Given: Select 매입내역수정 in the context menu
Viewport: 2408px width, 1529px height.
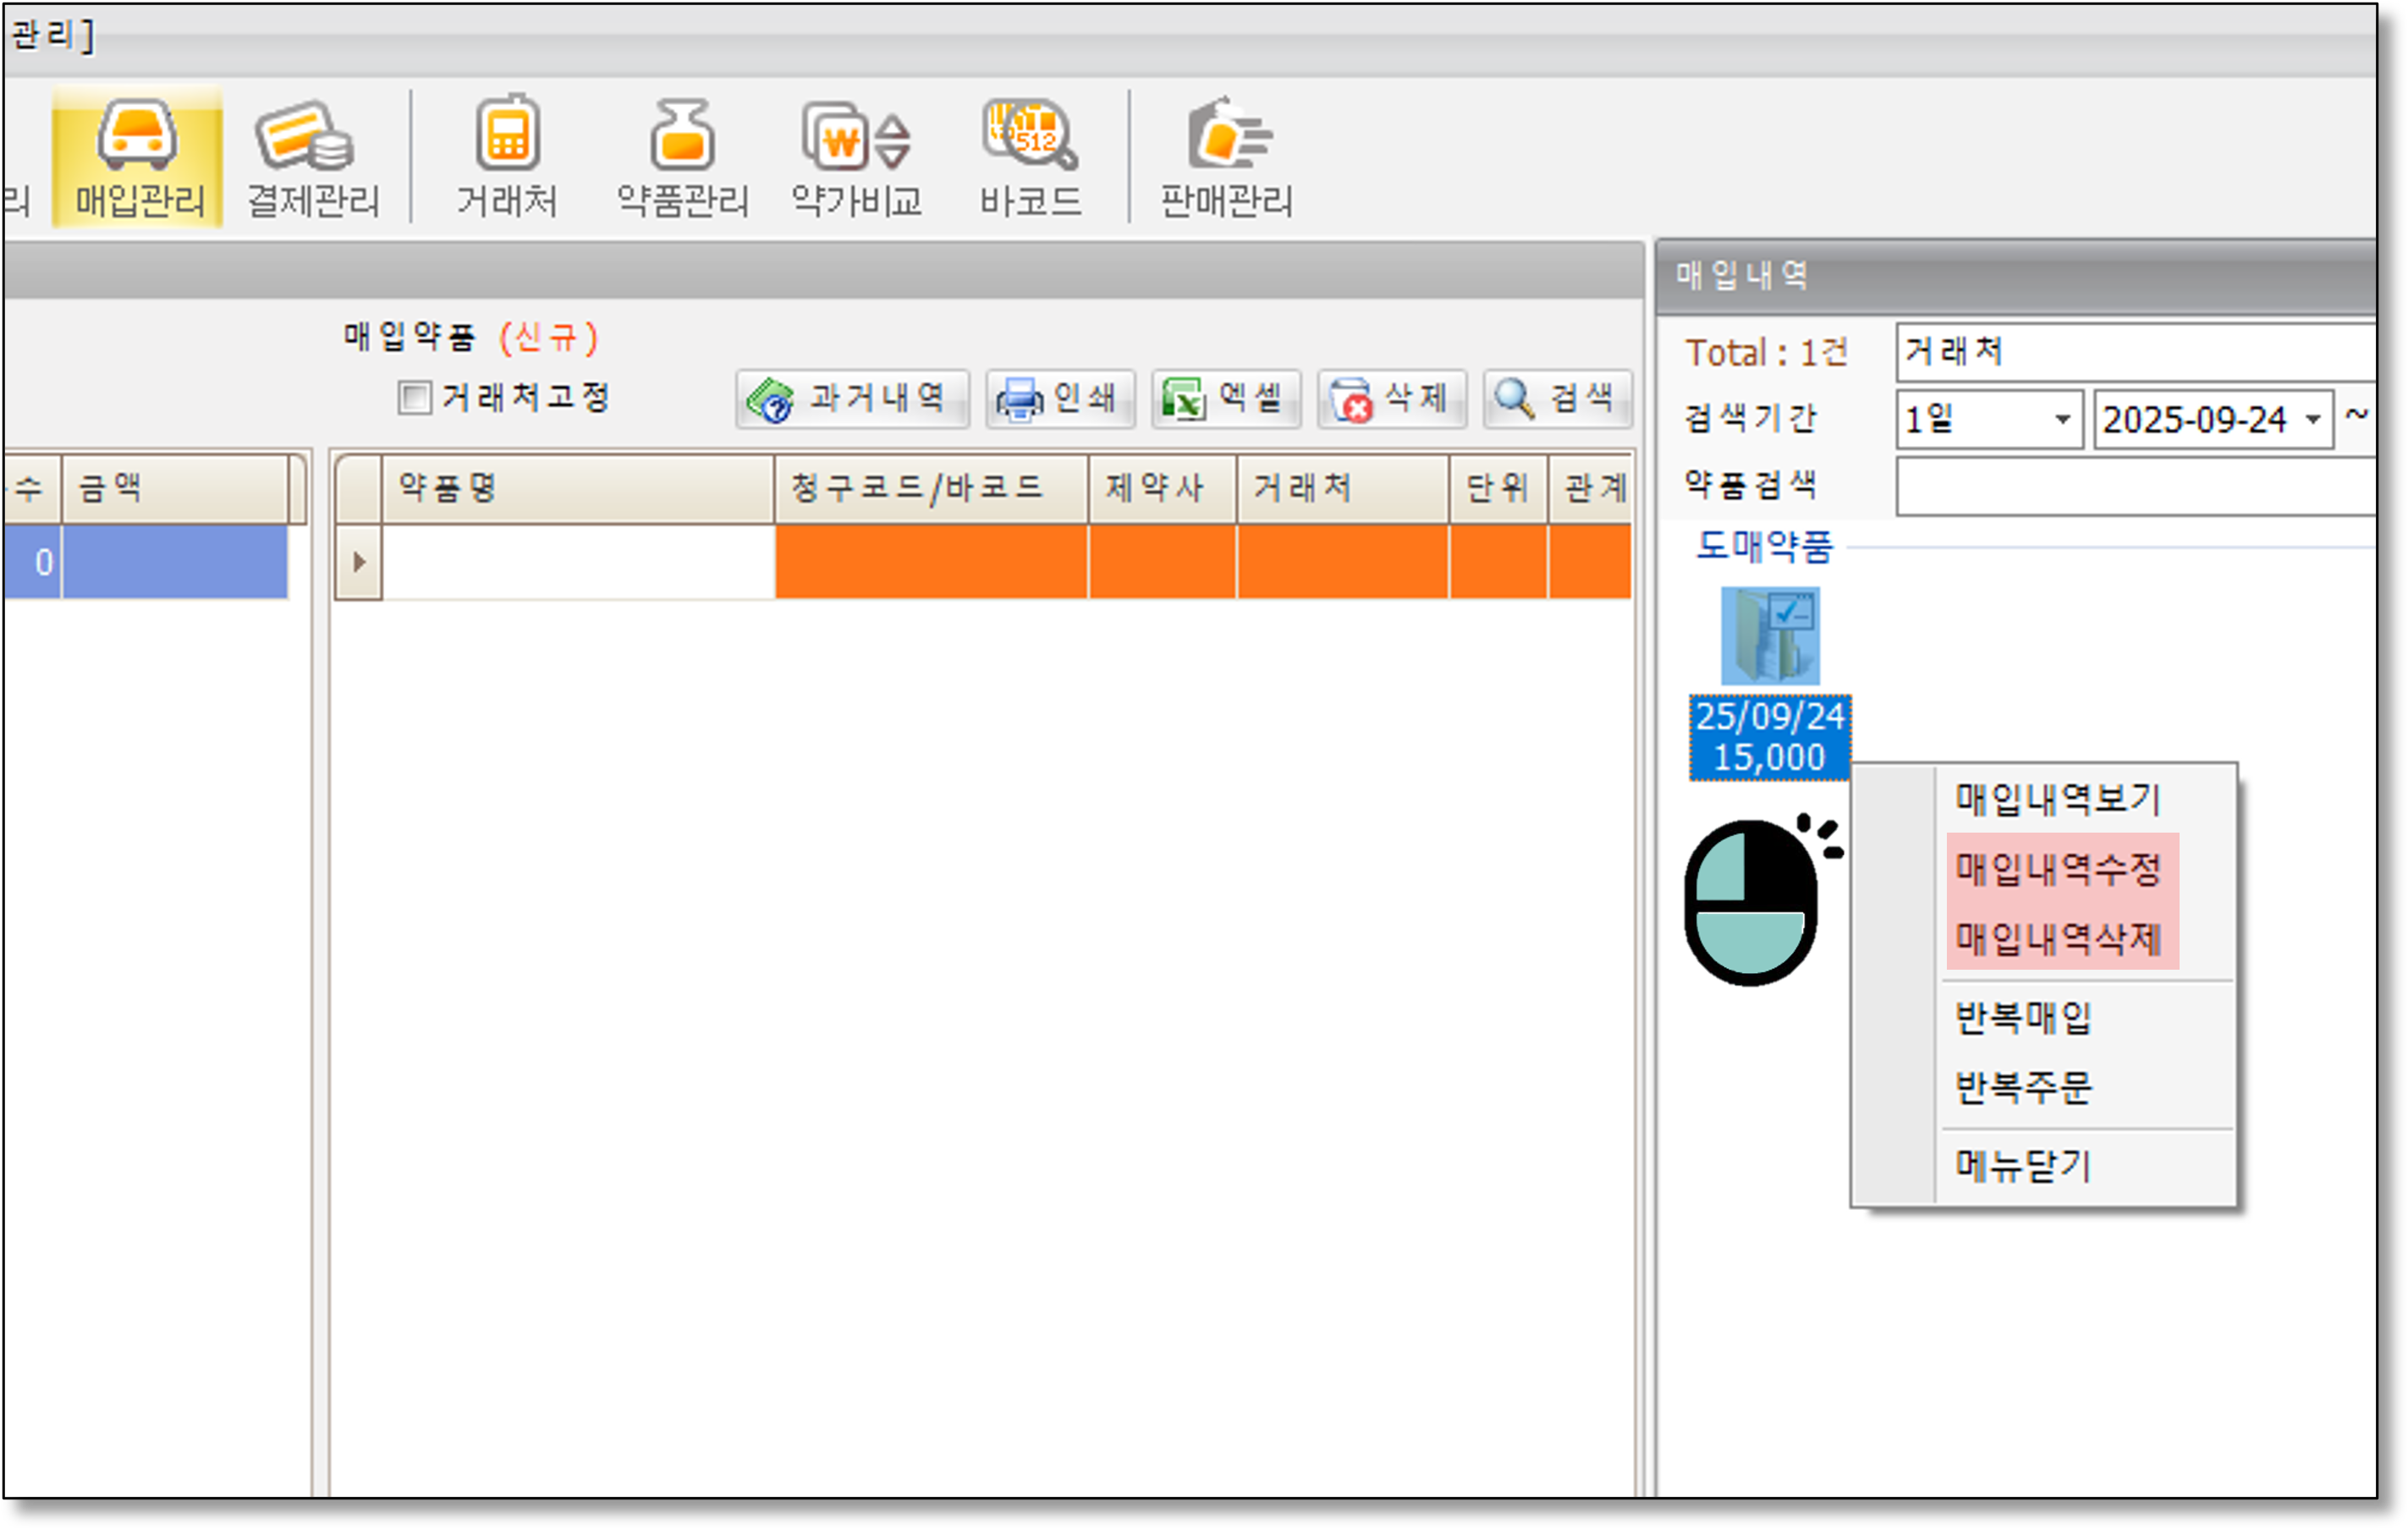Looking at the screenshot, I should [x=2058, y=869].
